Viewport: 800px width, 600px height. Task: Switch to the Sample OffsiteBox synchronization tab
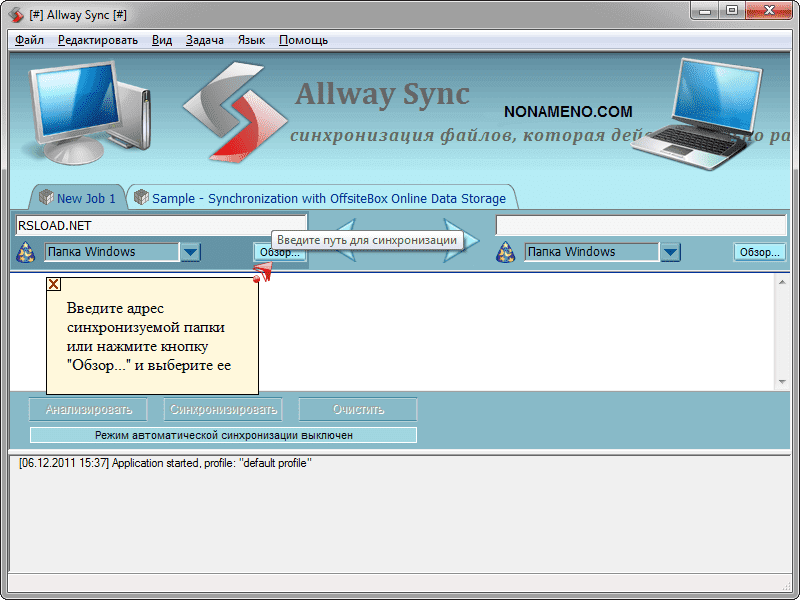click(x=320, y=198)
